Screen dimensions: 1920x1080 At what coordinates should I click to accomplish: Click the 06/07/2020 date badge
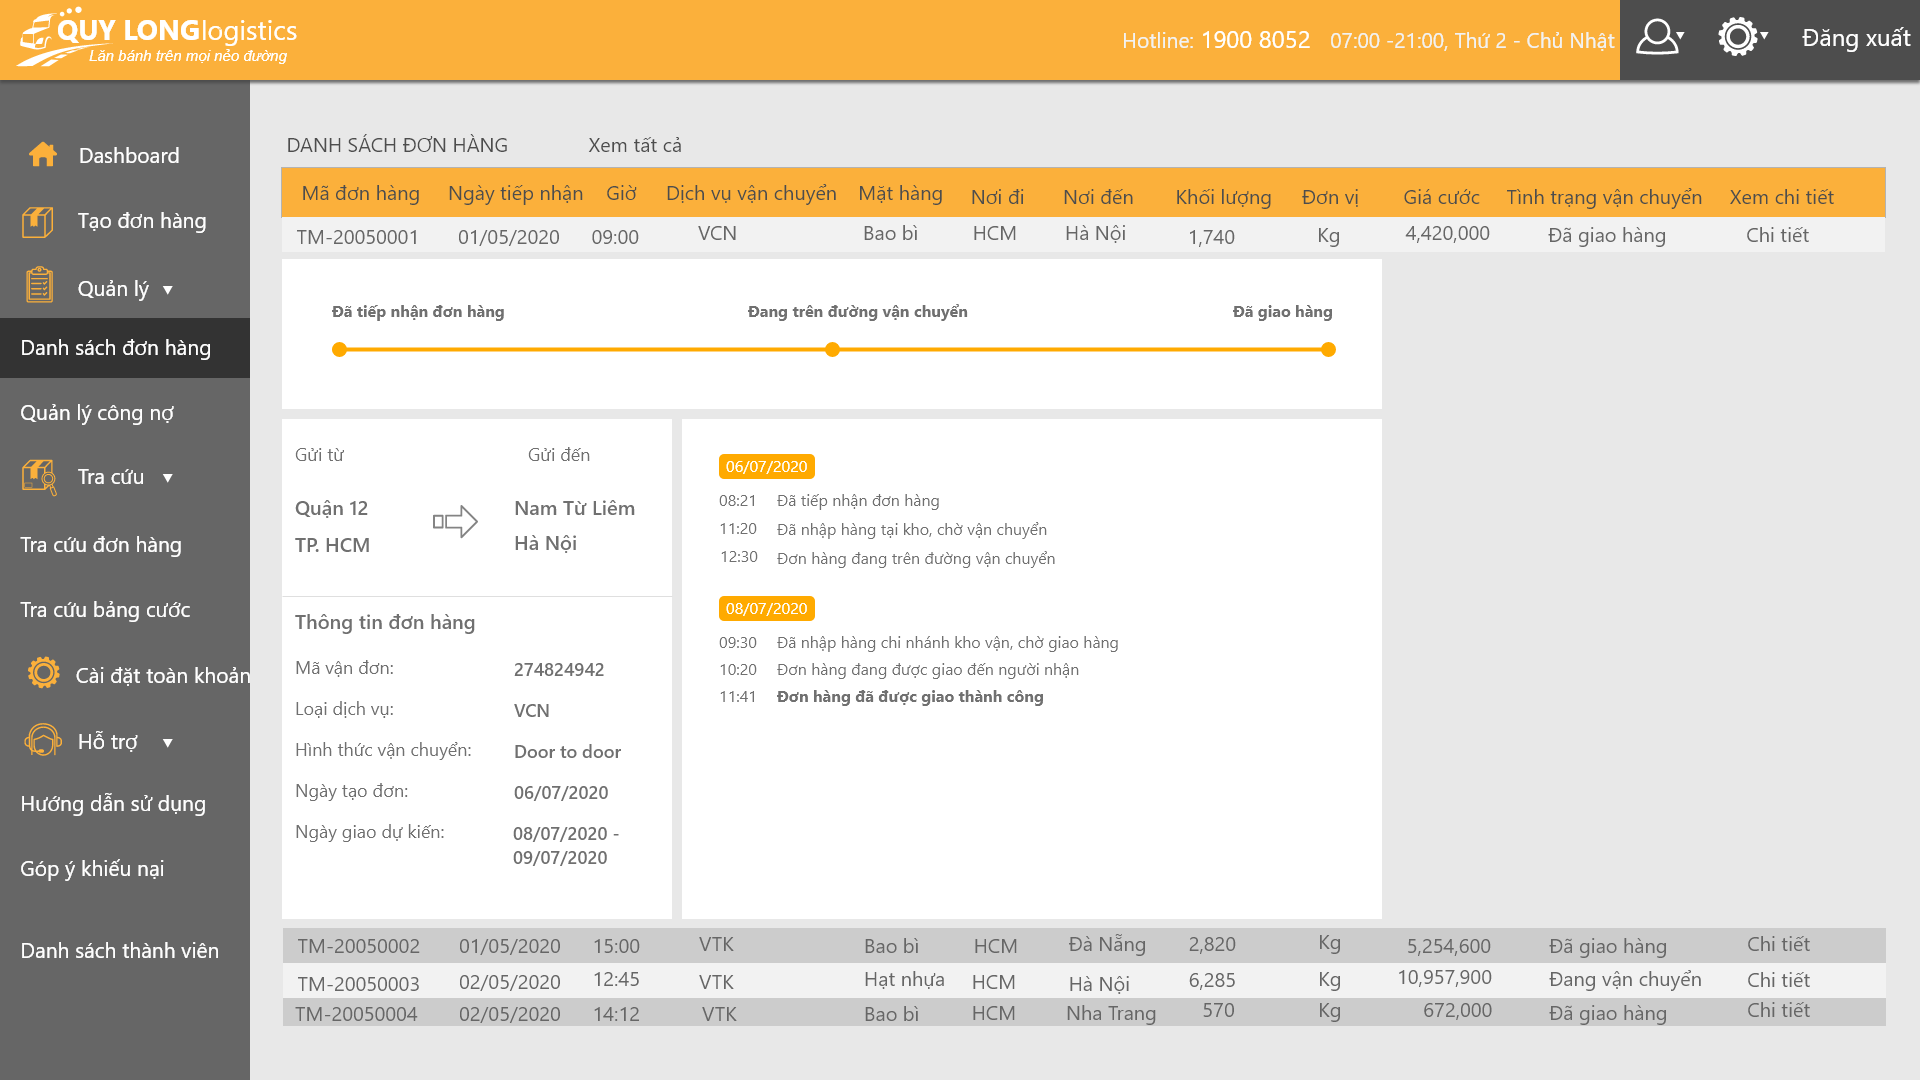(x=766, y=467)
